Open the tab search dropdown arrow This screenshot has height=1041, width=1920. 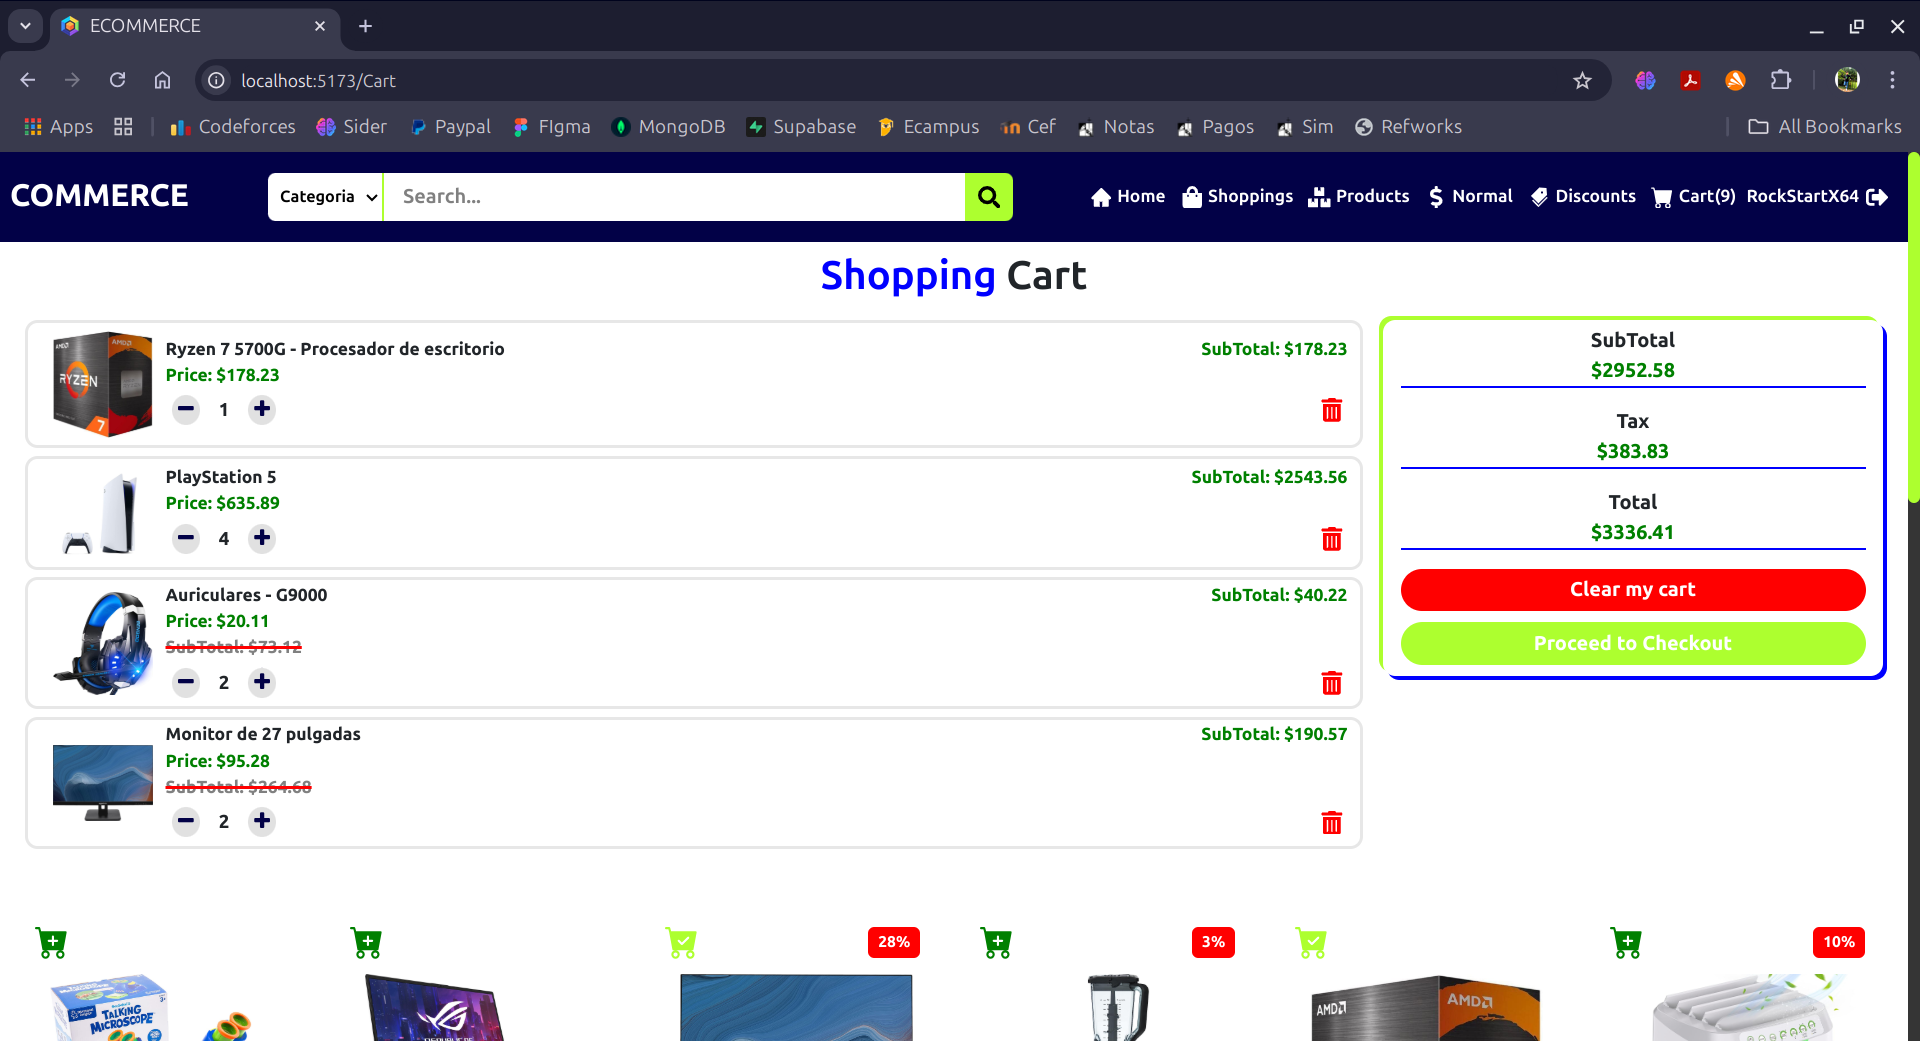[x=25, y=26]
